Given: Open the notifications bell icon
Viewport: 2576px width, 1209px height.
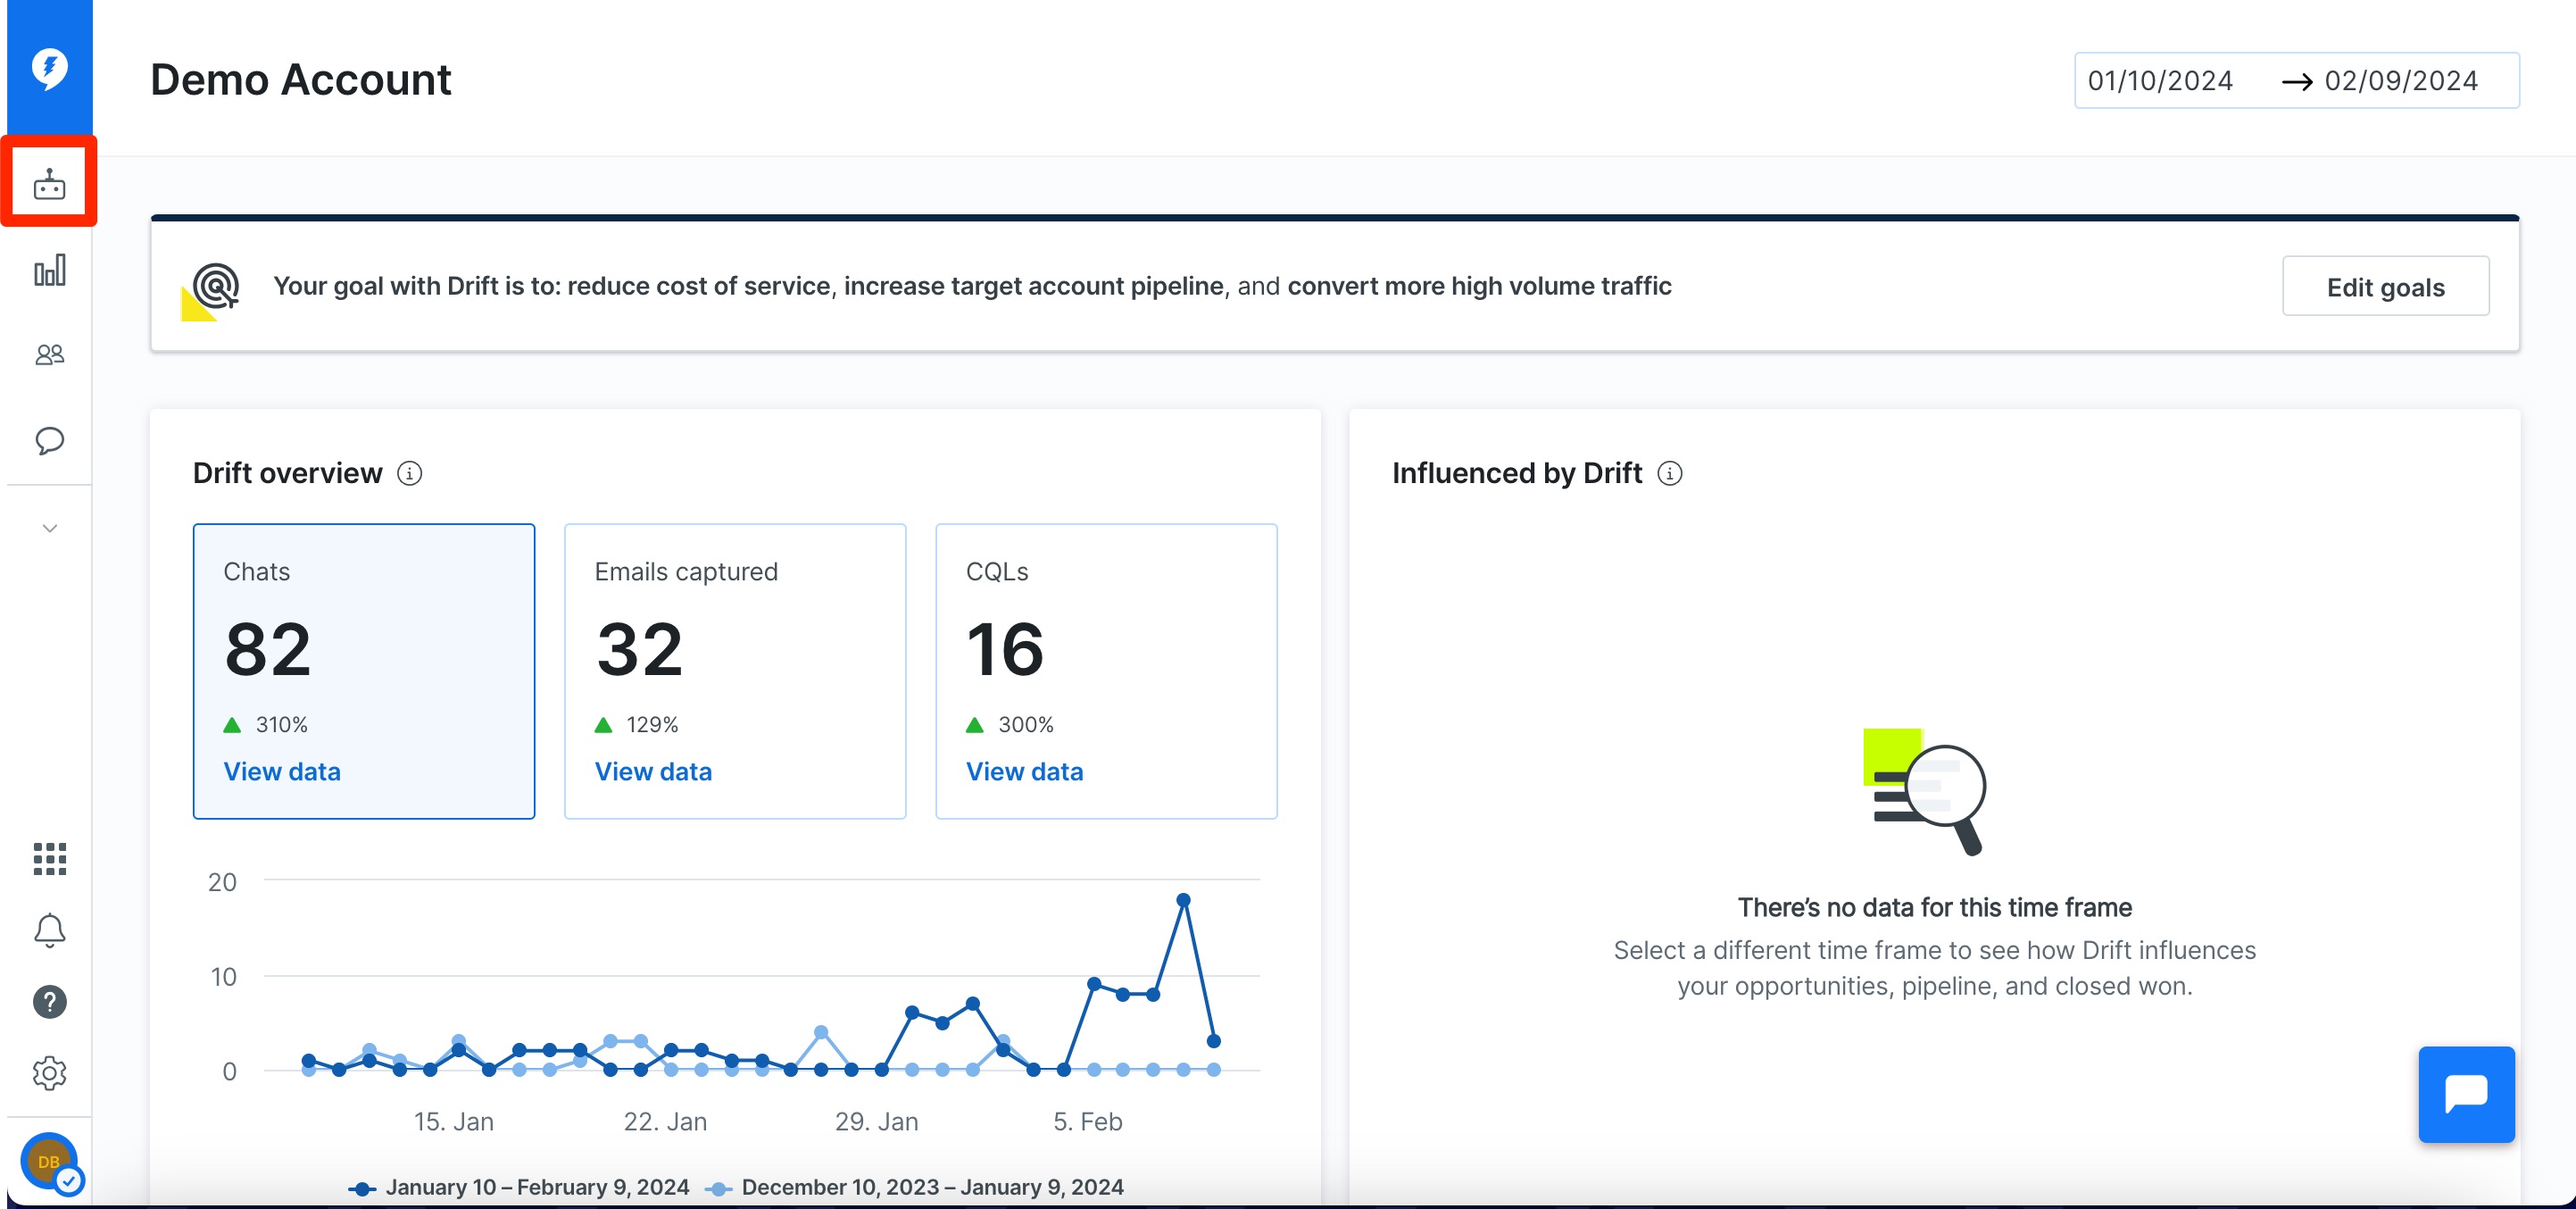Looking at the screenshot, I should point(49,930).
